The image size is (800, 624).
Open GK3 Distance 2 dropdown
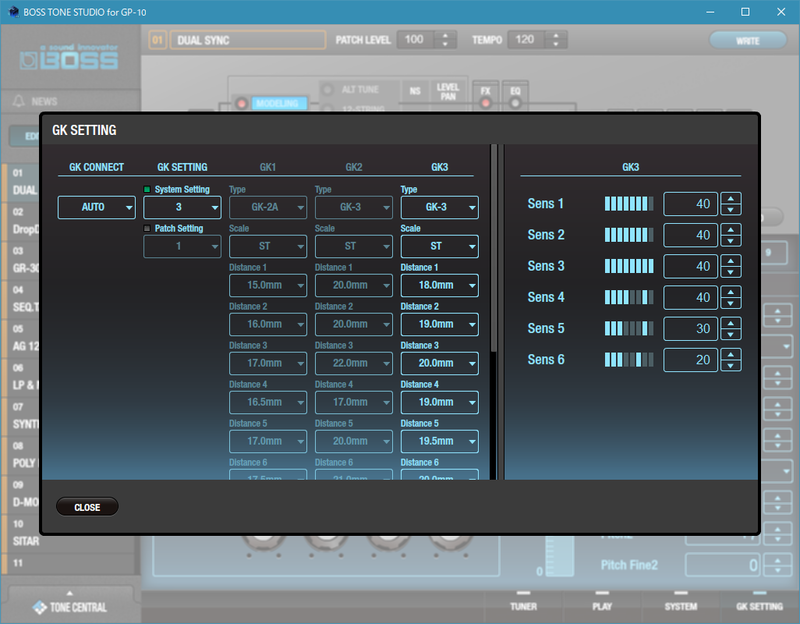pyautogui.click(x=439, y=324)
